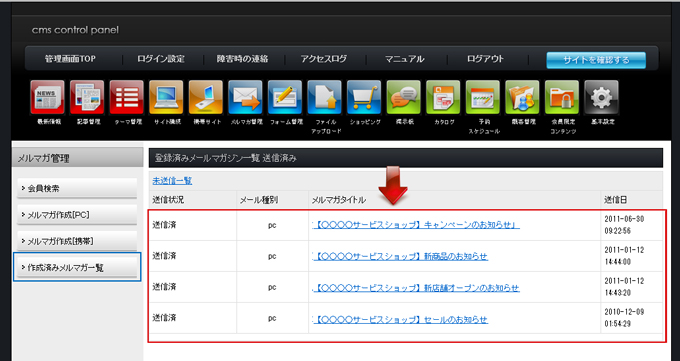Click the cms control panel title
The width and height of the screenshot is (680, 361).
[75, 30]
